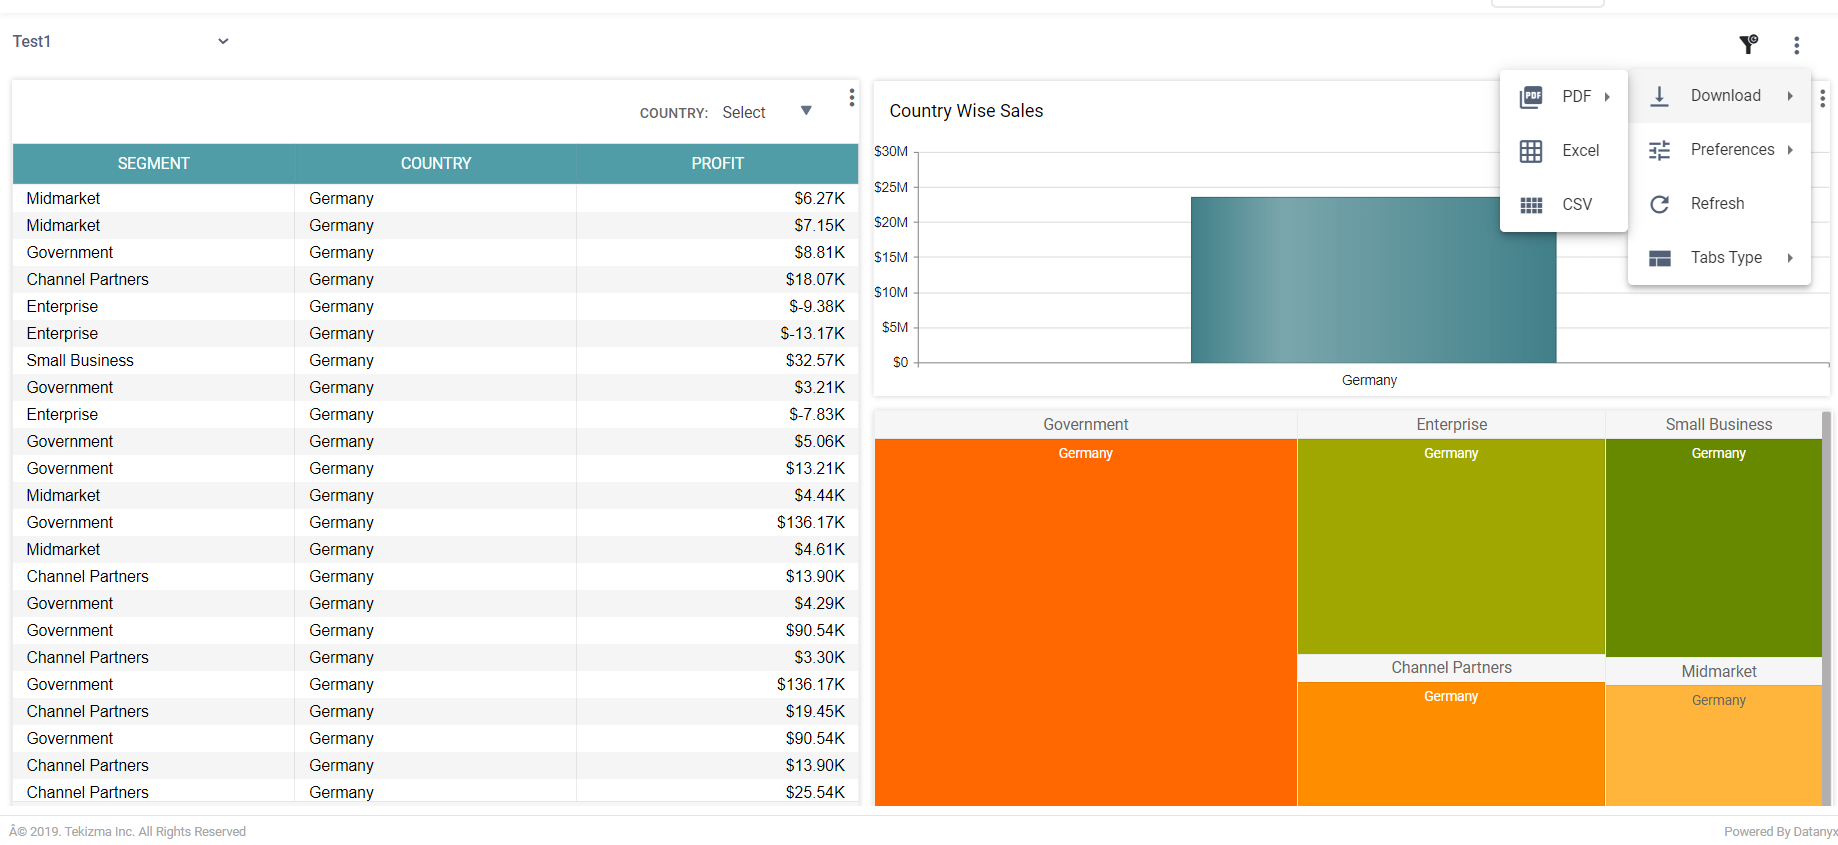Viewport: 1838px width, 845px height.
Task: Open the dashboard three-dot menu
Action: [1796, 45]
